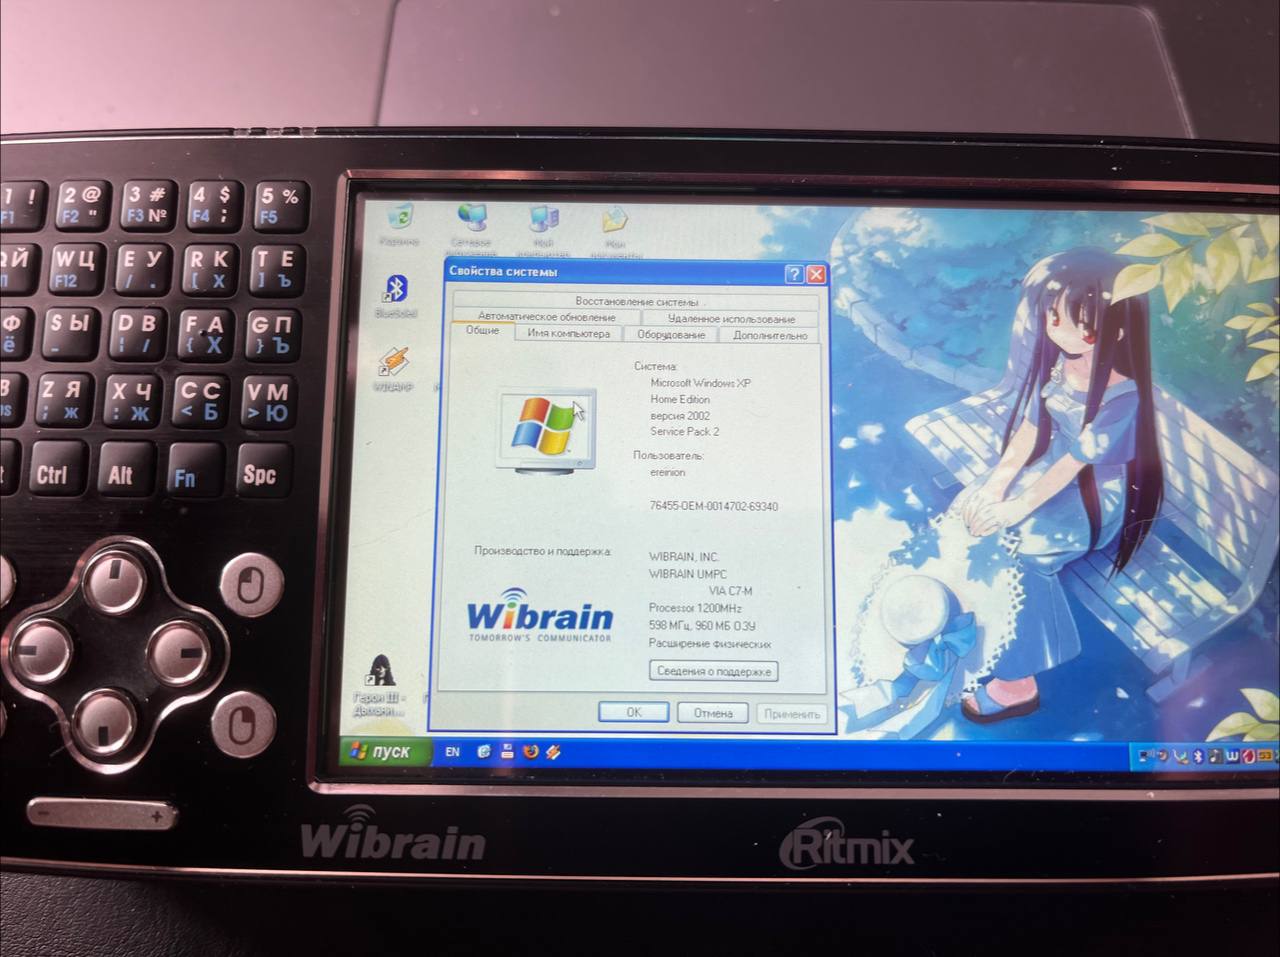
Task: Click the blue W icon in system tray
Action: coord(1231,757)
